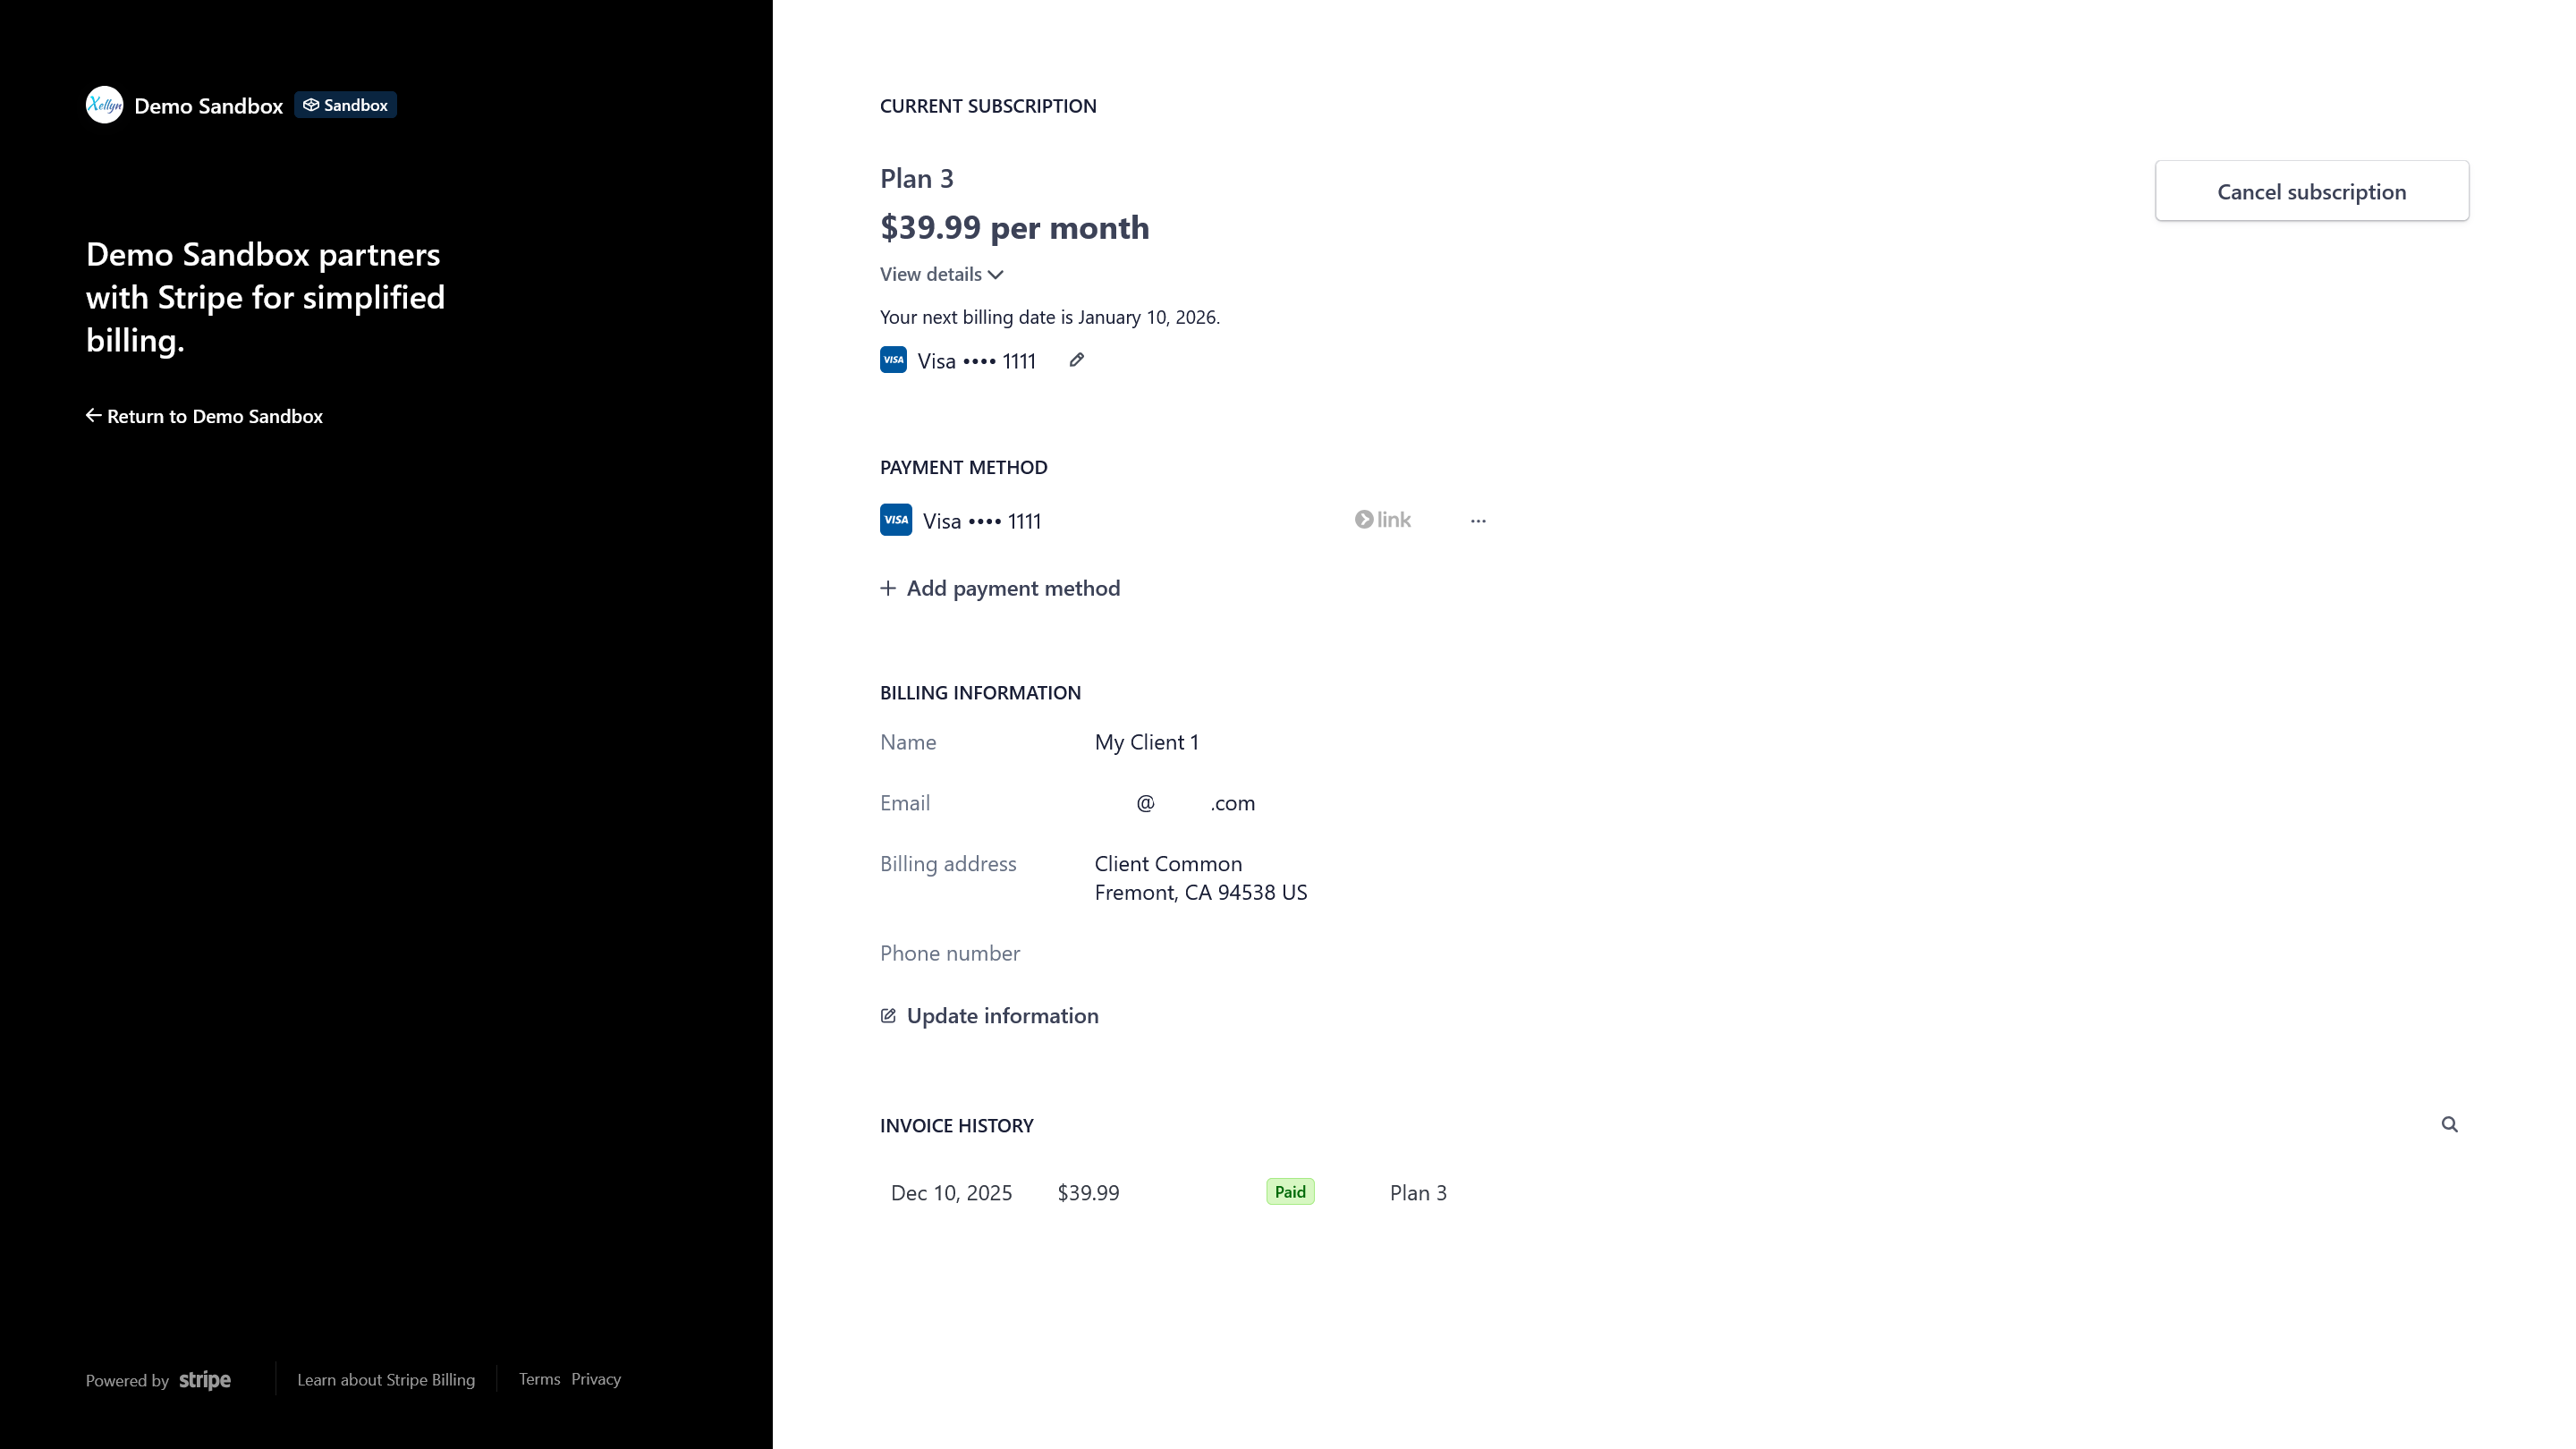2576x1449 pixels.
Task: Click the Plan 3 subscription title
Action: click(916, 178)
